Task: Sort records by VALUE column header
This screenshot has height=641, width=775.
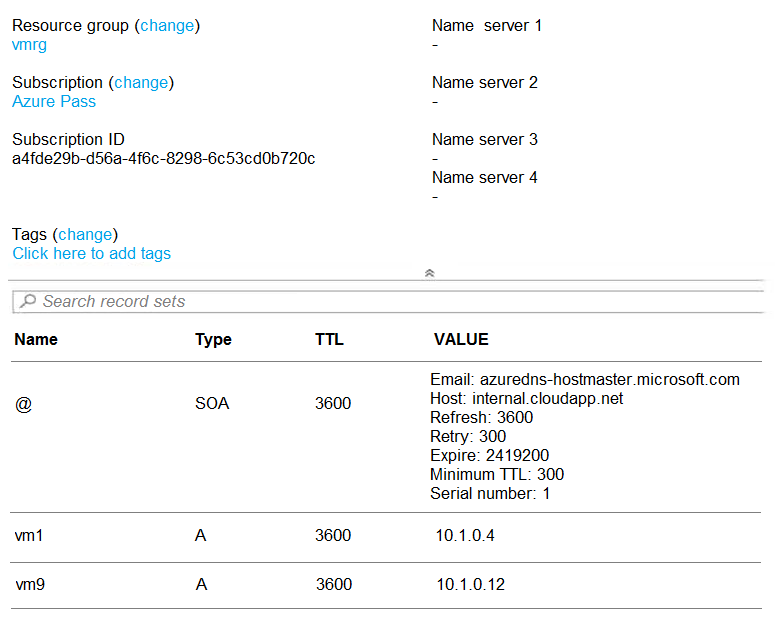Action: [x=461, y=340]
